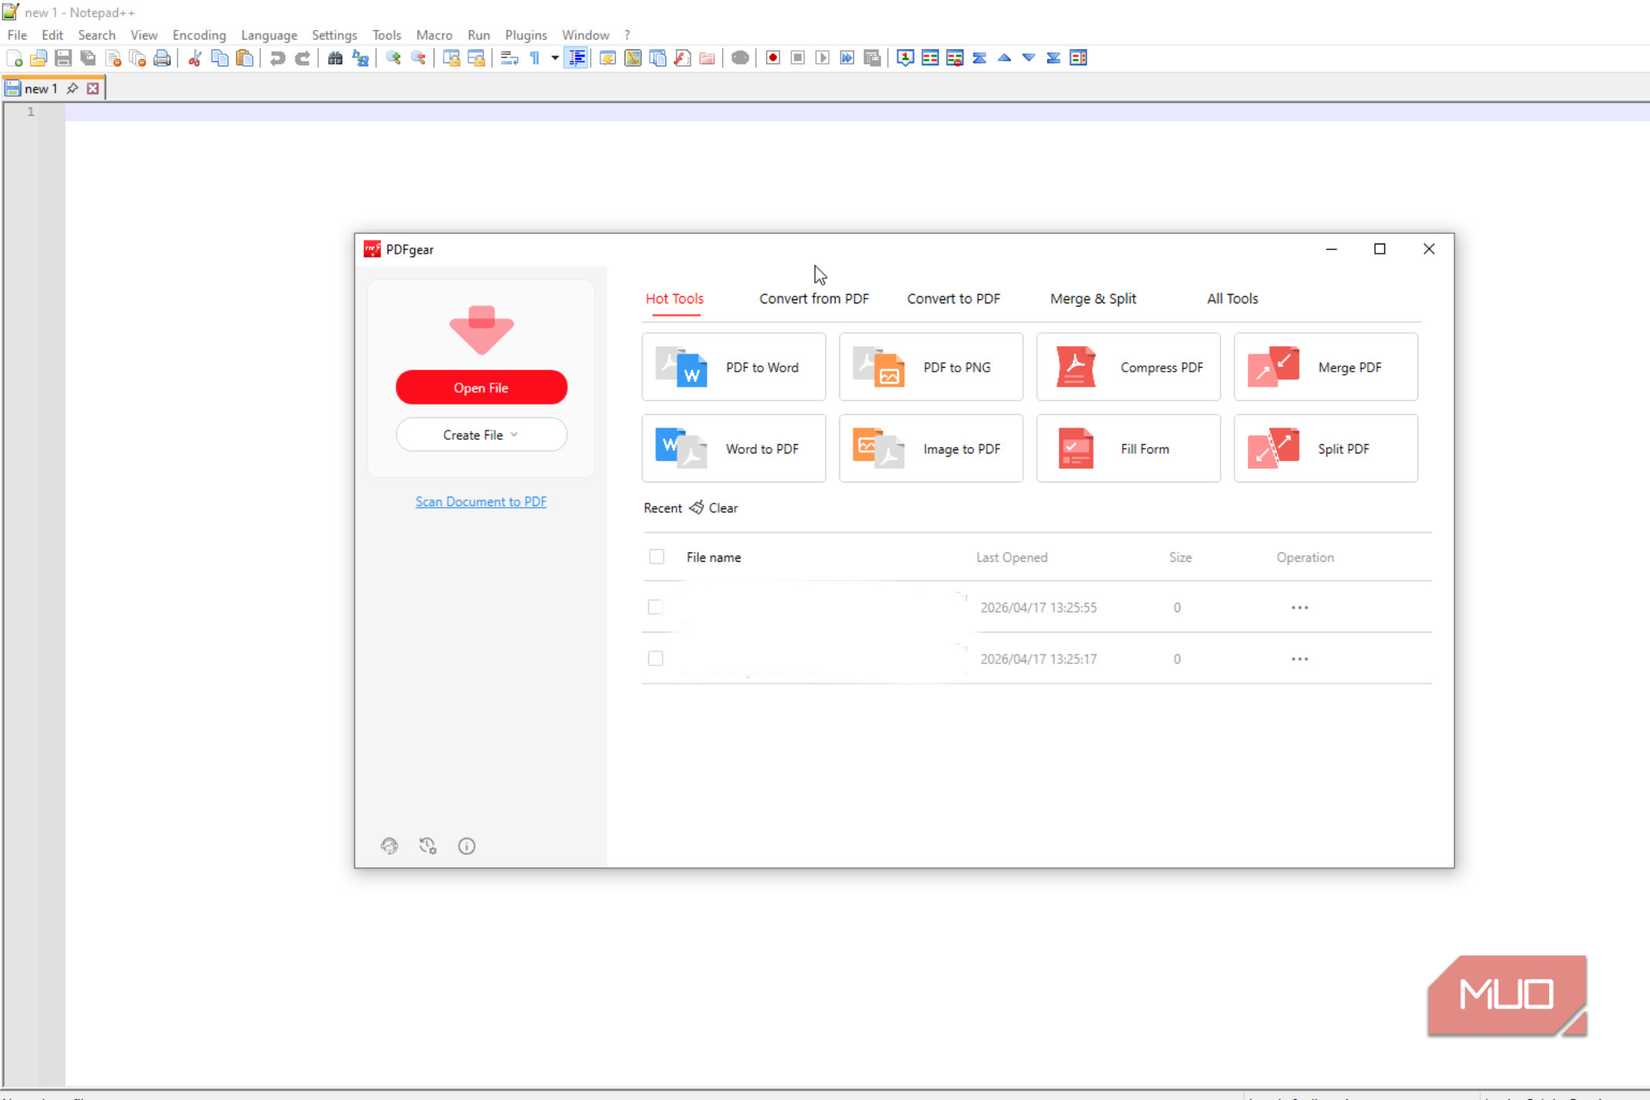Image resolution: width=1650 pixels, height=1100 pixels.
Task: Click the Playback macro icon in Notepad++
Action: pyautogui.click(x=822, y=58)
